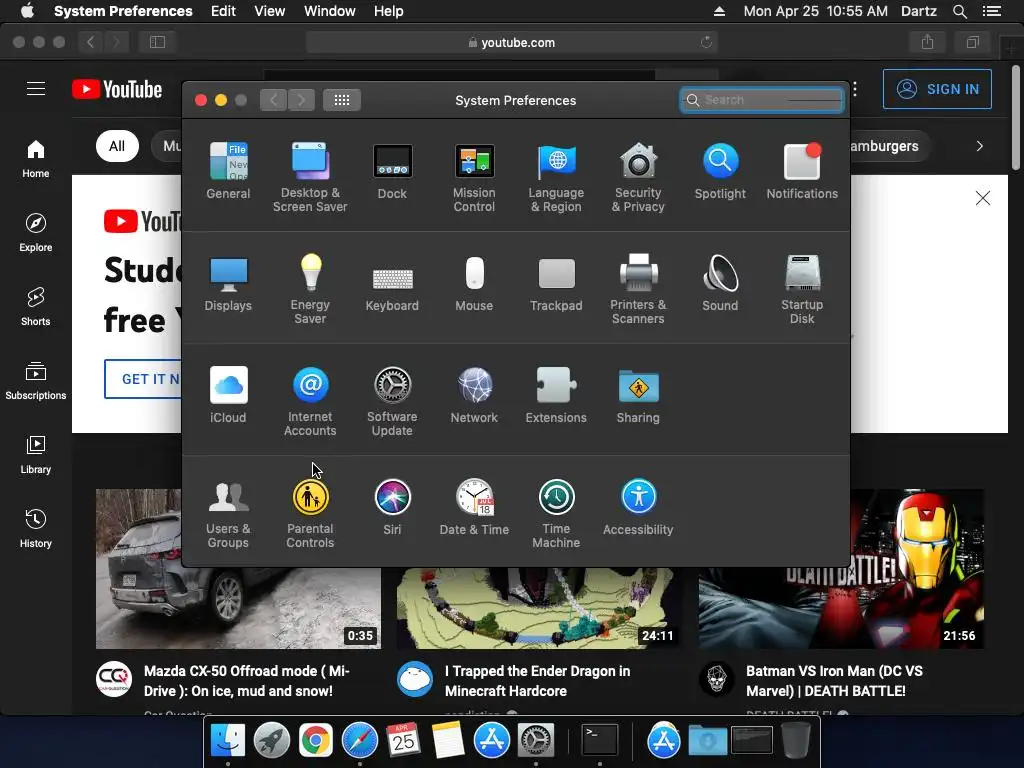
Task: Open Trash from the Dock
Action: (x=795, y=741)
